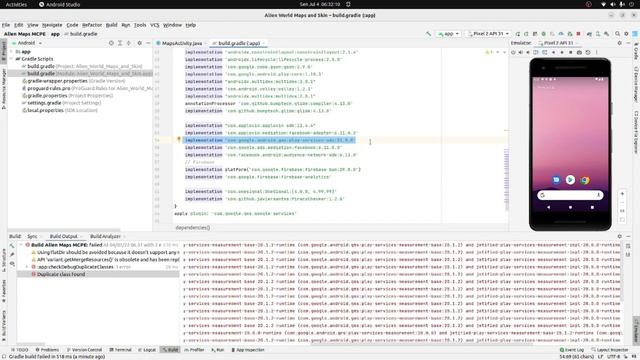640x360 pixels.
Task: Open Messages icon on emulator screen
Action: click(556, 180)
